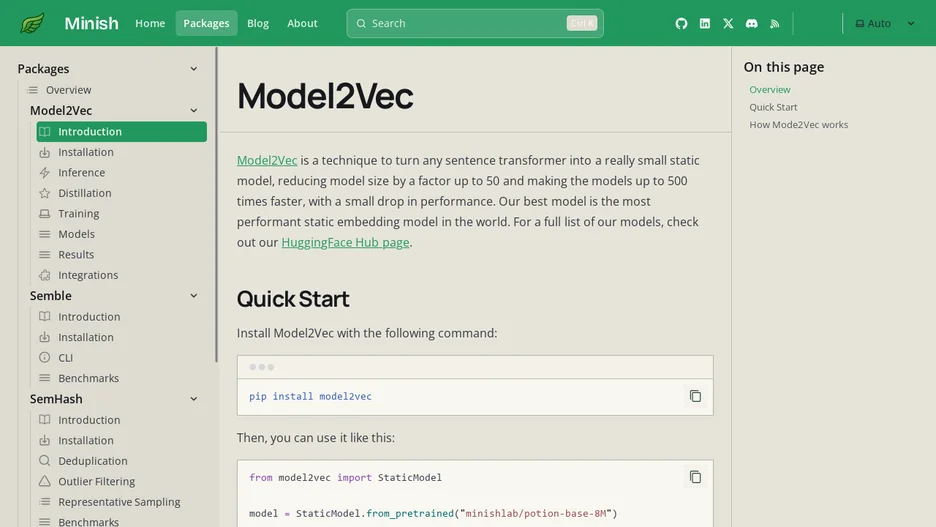This screenshot has height=527, width=936.
Task: Open the Training page
Action: tap(79, 214)
